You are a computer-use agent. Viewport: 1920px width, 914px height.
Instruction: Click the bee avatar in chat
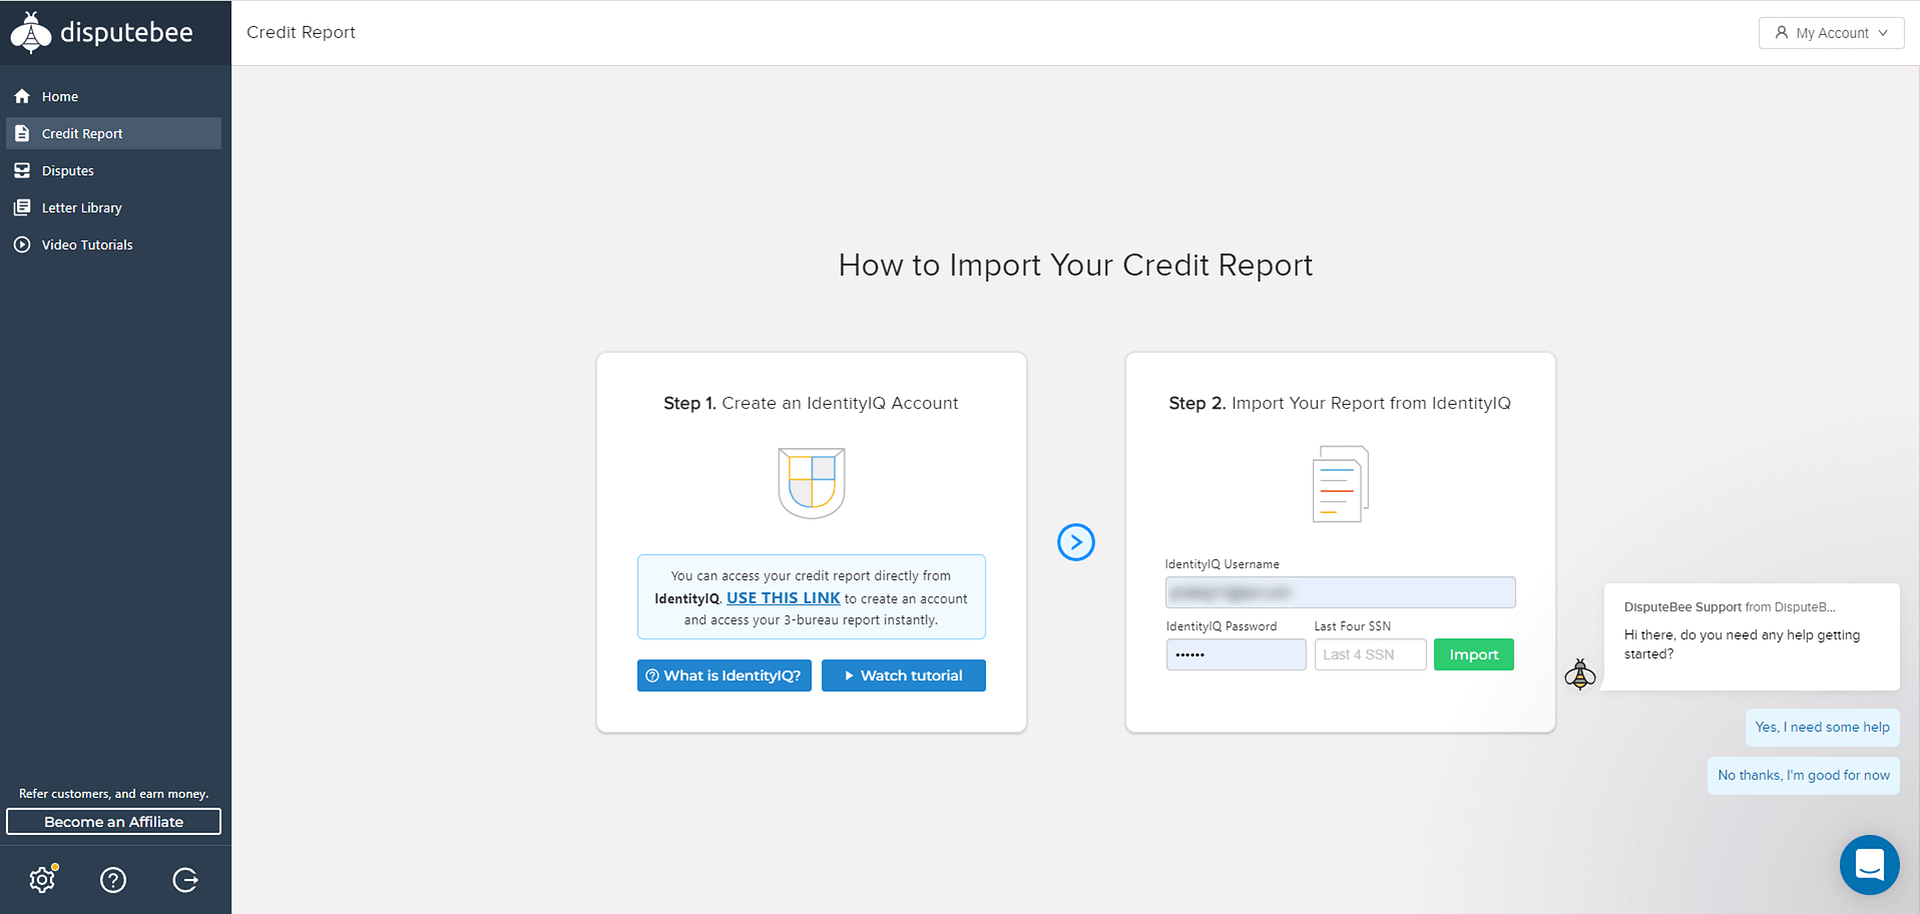(1580, 675)
